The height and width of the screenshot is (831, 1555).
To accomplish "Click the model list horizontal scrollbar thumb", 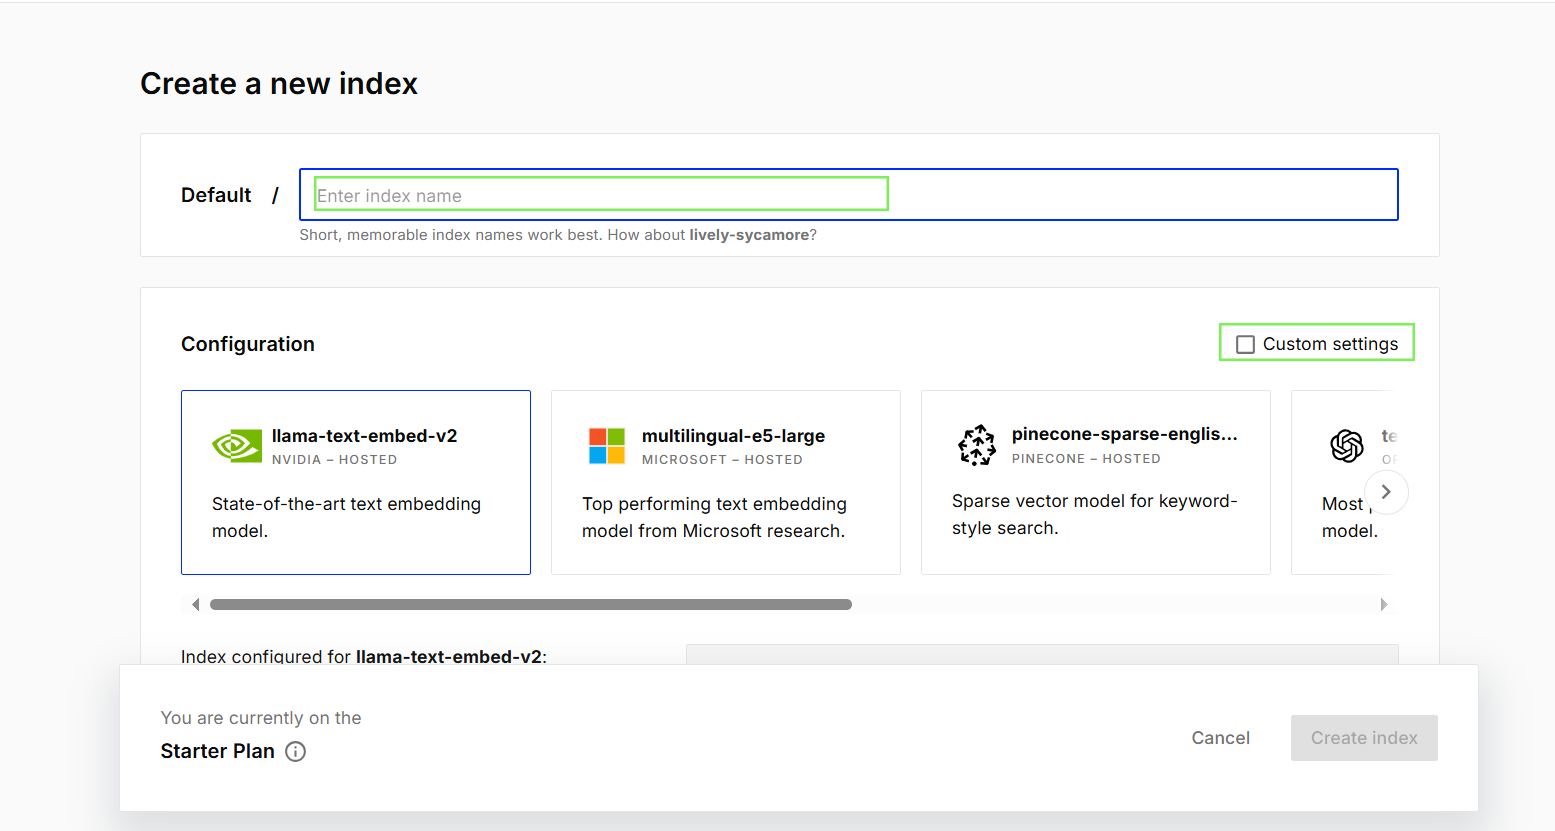I will point(530,604).
